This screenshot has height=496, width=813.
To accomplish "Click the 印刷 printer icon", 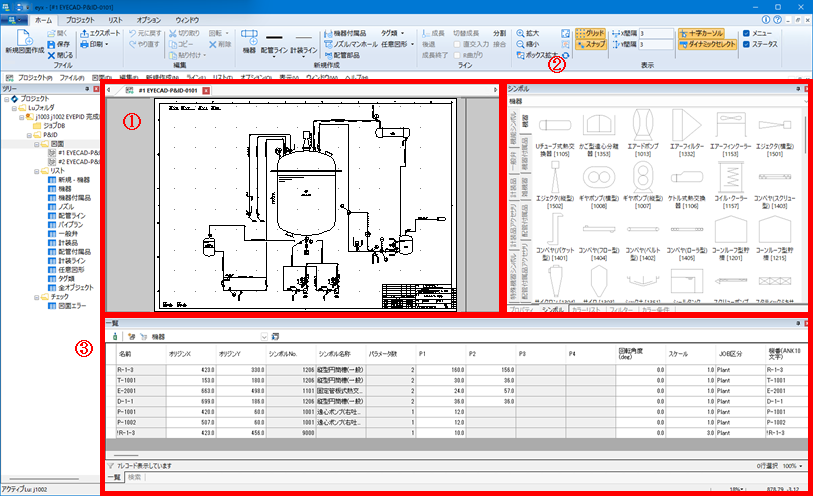I will pos(84,45).
